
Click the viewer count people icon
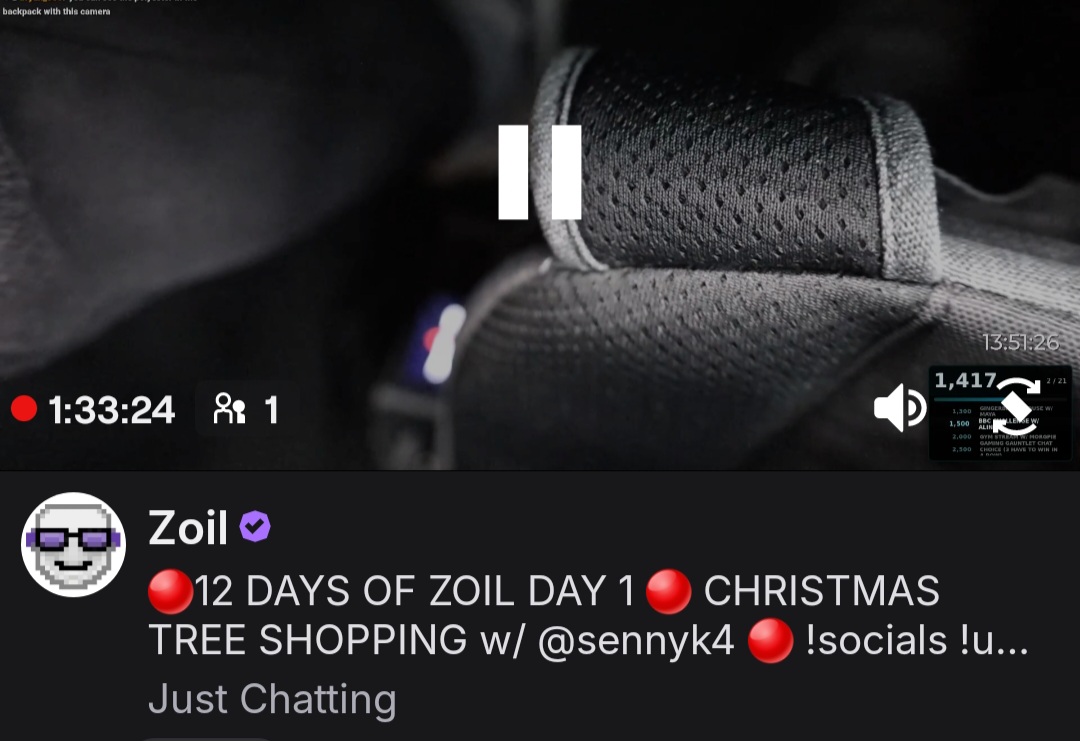tap(229, 408)
